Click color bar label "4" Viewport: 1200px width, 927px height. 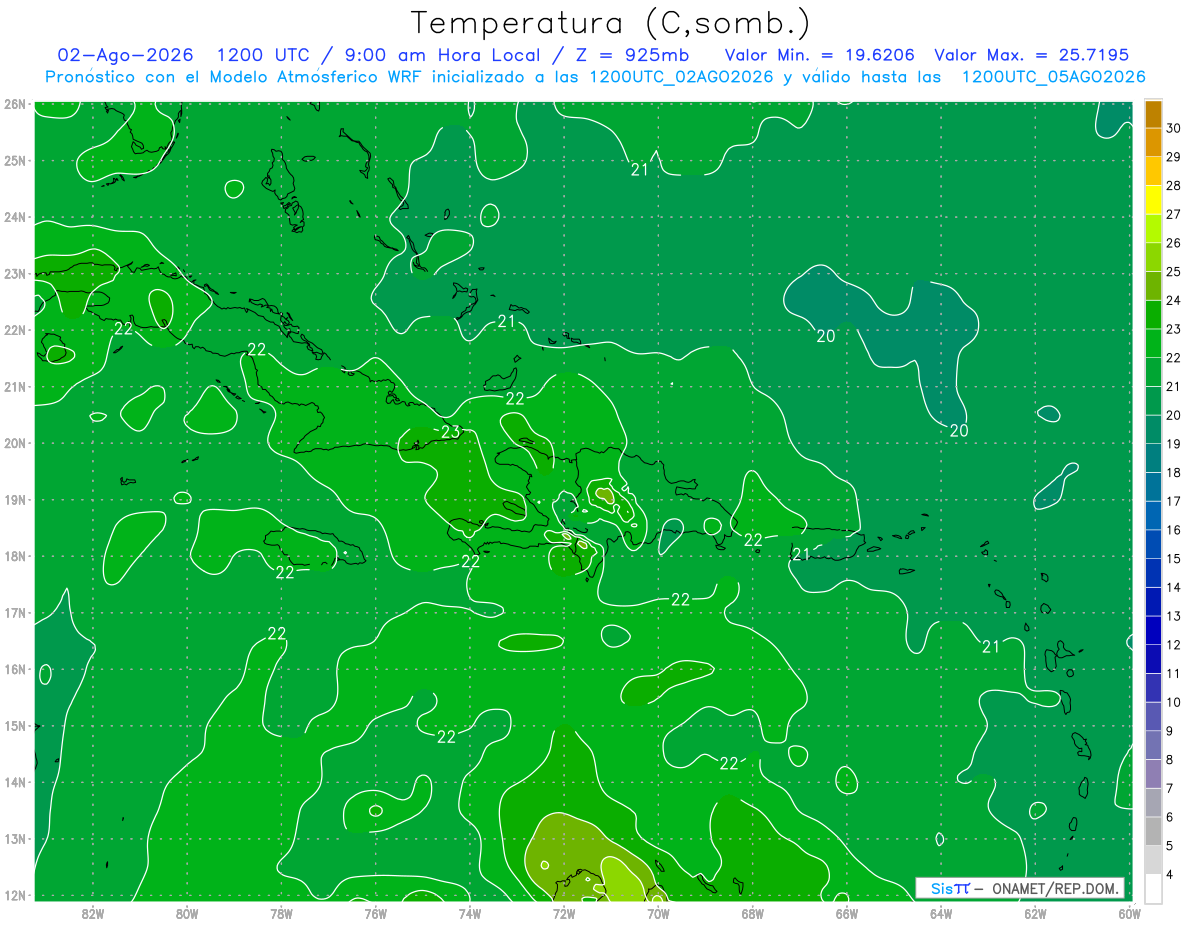(1170, 874)
